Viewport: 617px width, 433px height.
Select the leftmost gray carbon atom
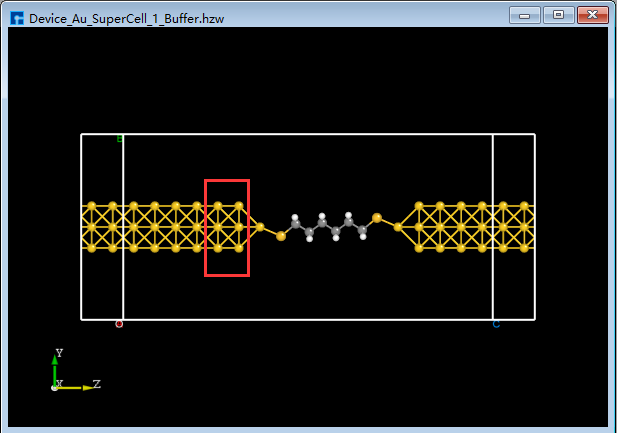tap(296, 224)
